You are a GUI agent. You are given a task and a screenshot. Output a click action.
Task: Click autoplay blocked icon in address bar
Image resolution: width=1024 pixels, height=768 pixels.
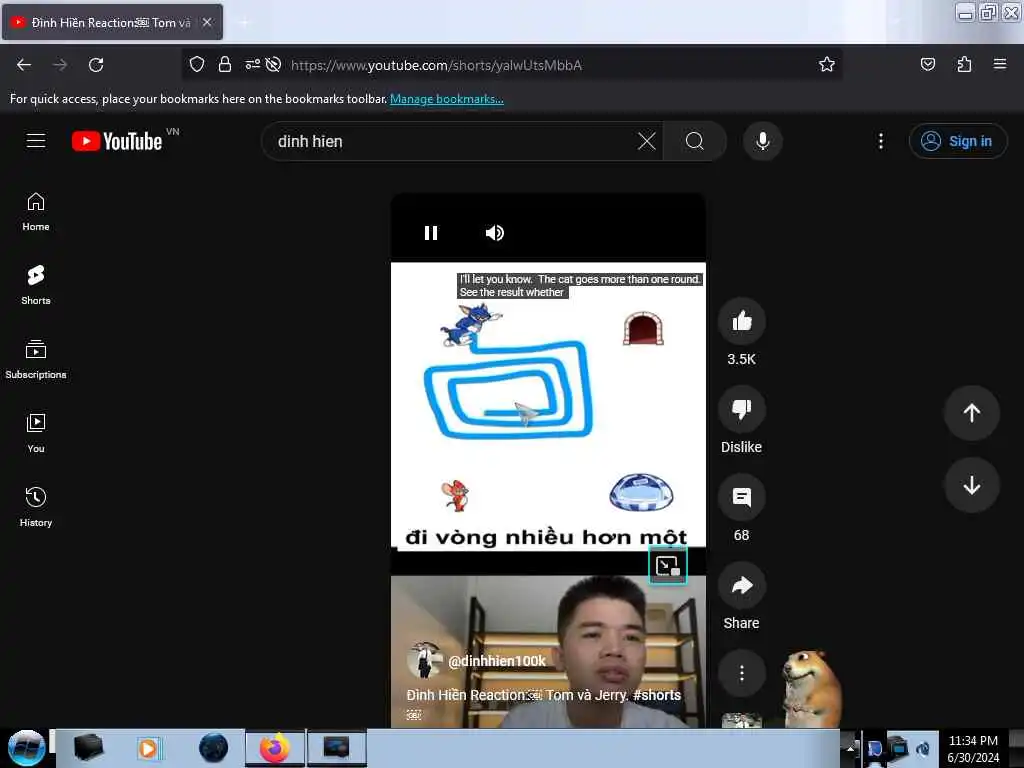pyautogui.click(x=274, y=65)
